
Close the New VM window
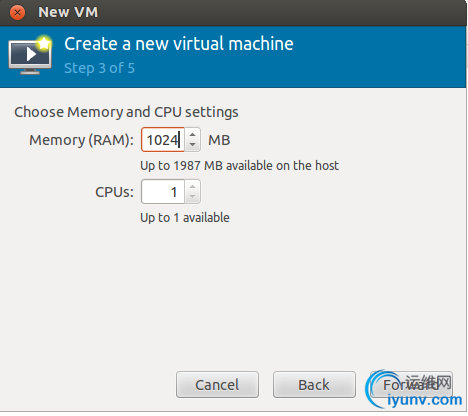tap(17, 13)
